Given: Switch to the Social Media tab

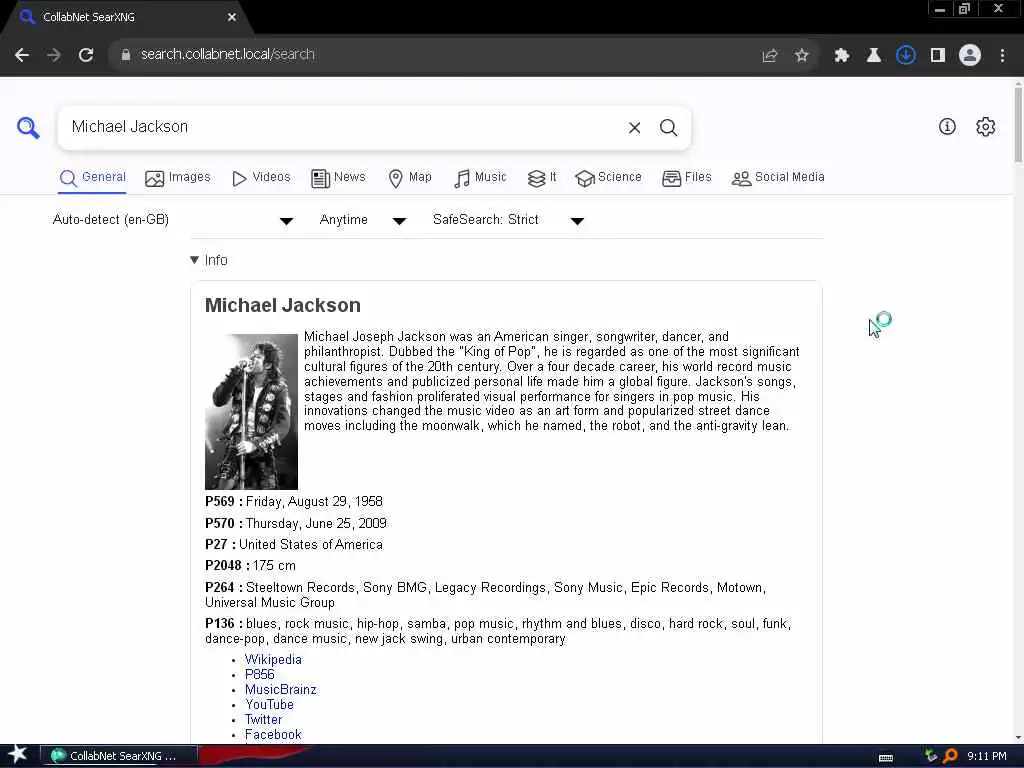Looking at the screenshot, I should pos(778,178).
